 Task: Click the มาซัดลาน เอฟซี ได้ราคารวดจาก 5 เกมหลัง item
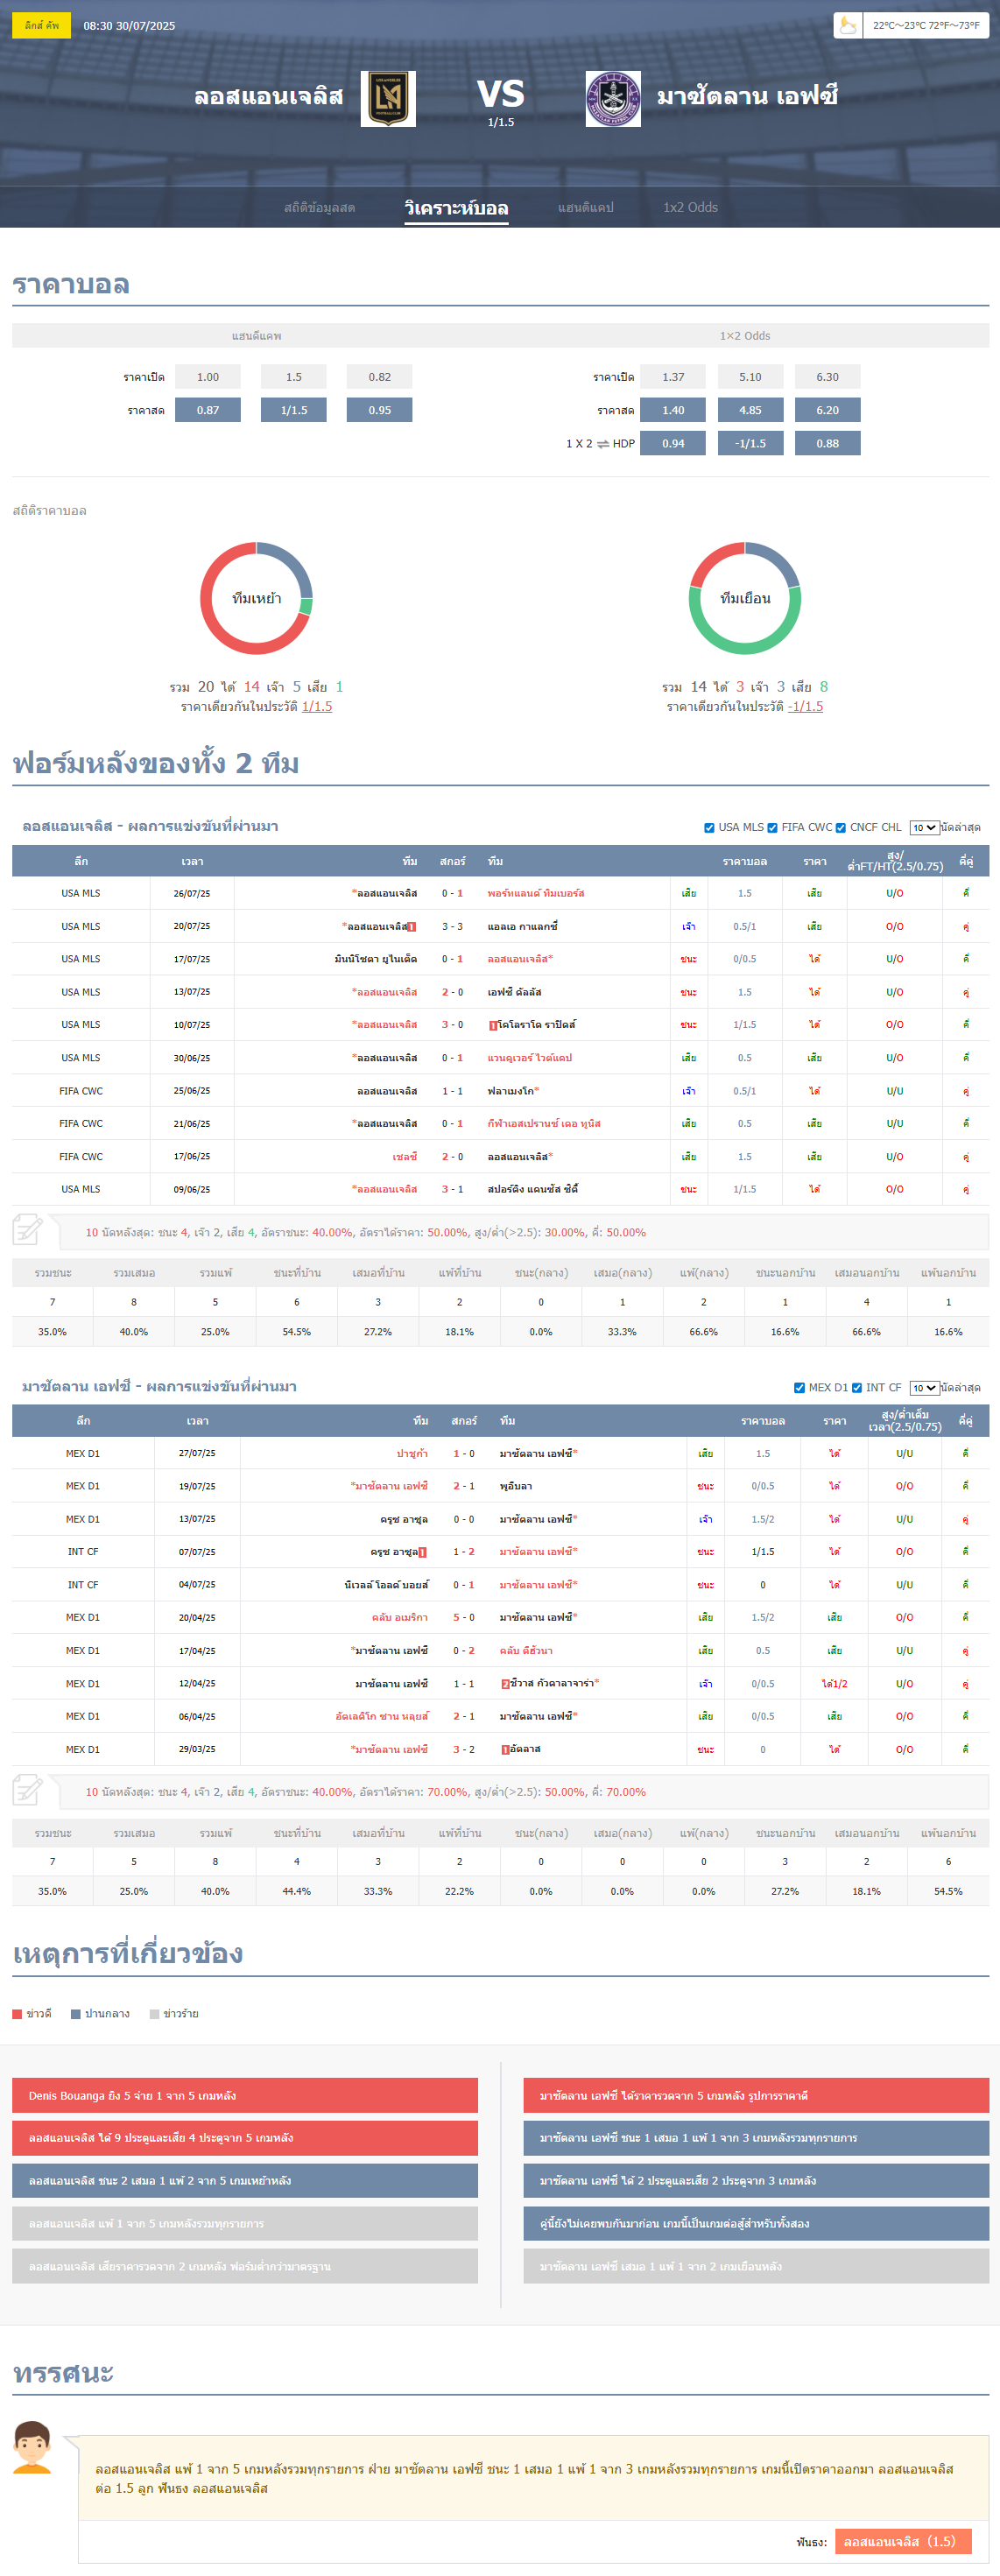(756, 2095)
